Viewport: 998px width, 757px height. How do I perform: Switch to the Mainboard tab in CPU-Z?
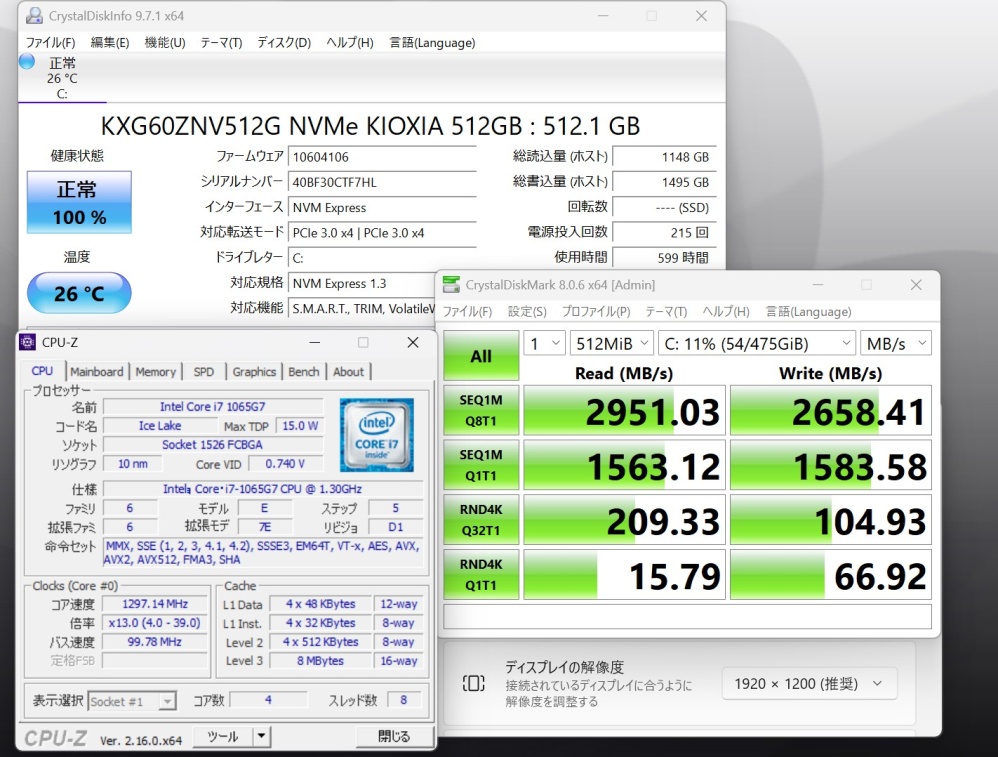(x=97, y=372)
